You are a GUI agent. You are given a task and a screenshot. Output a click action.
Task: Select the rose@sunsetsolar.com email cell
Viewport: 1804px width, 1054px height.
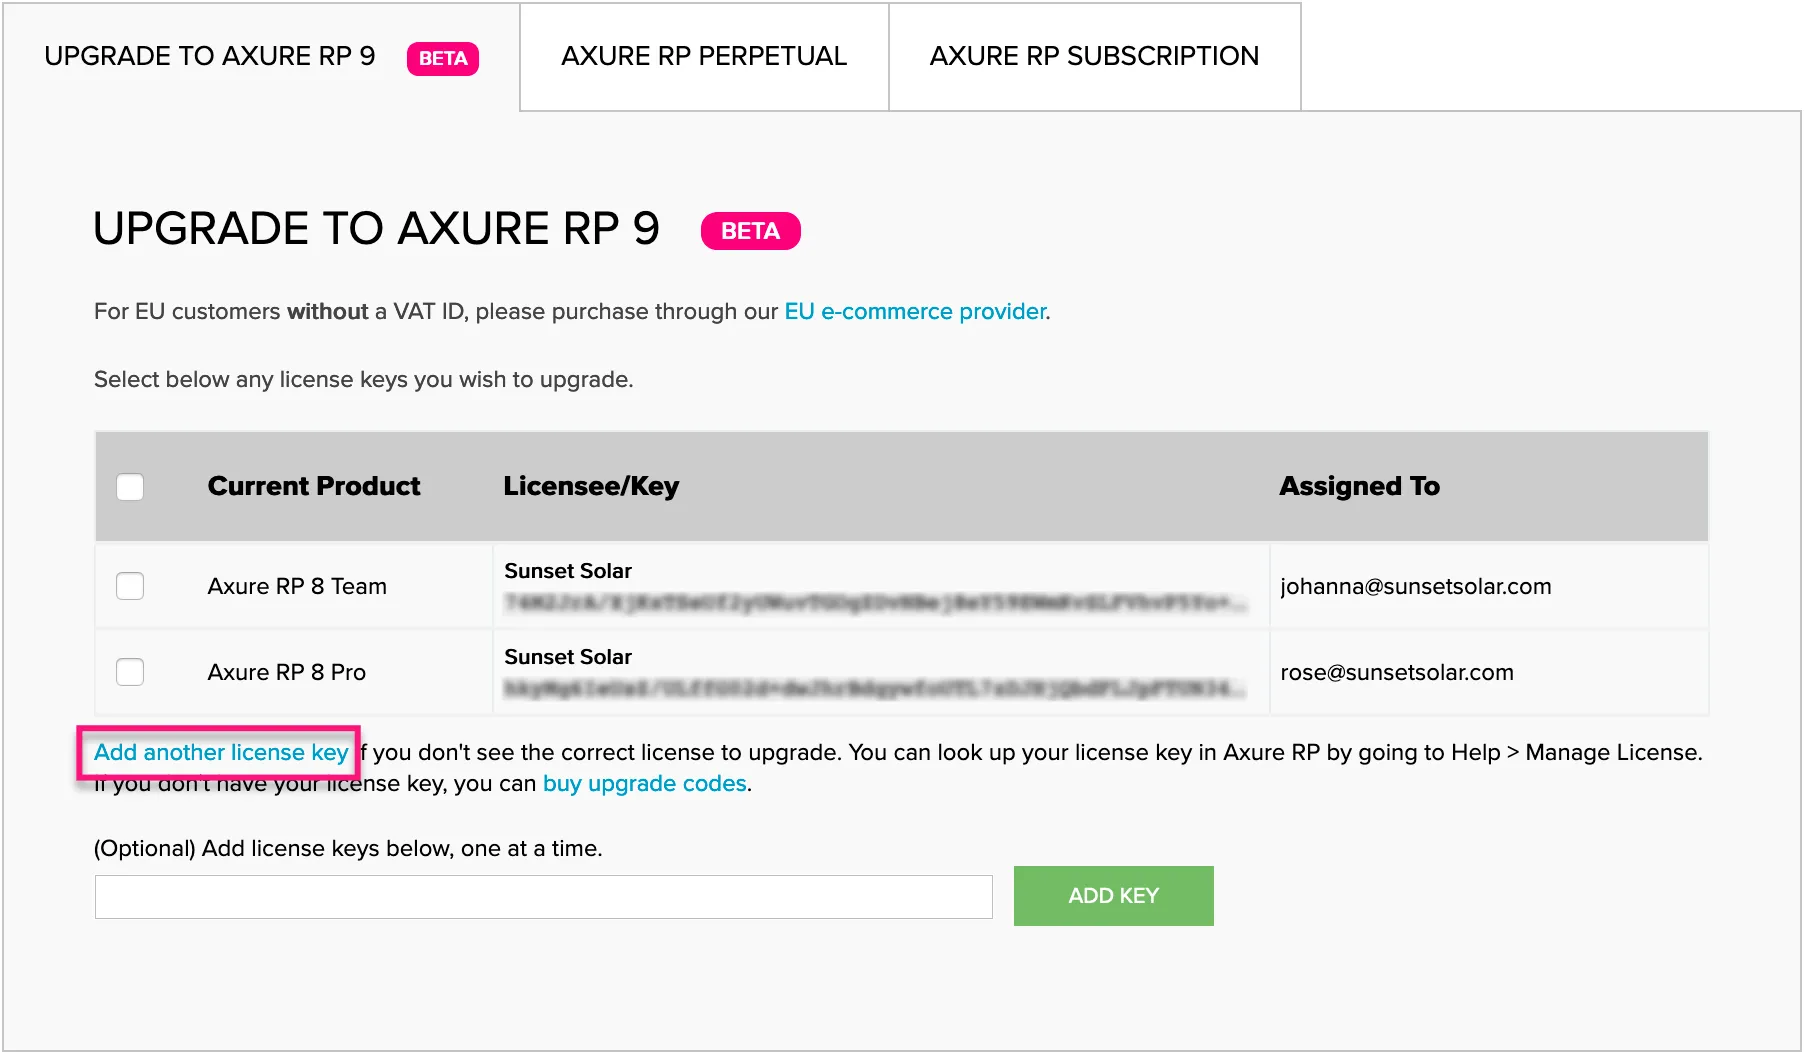(x=1396, y=673)
